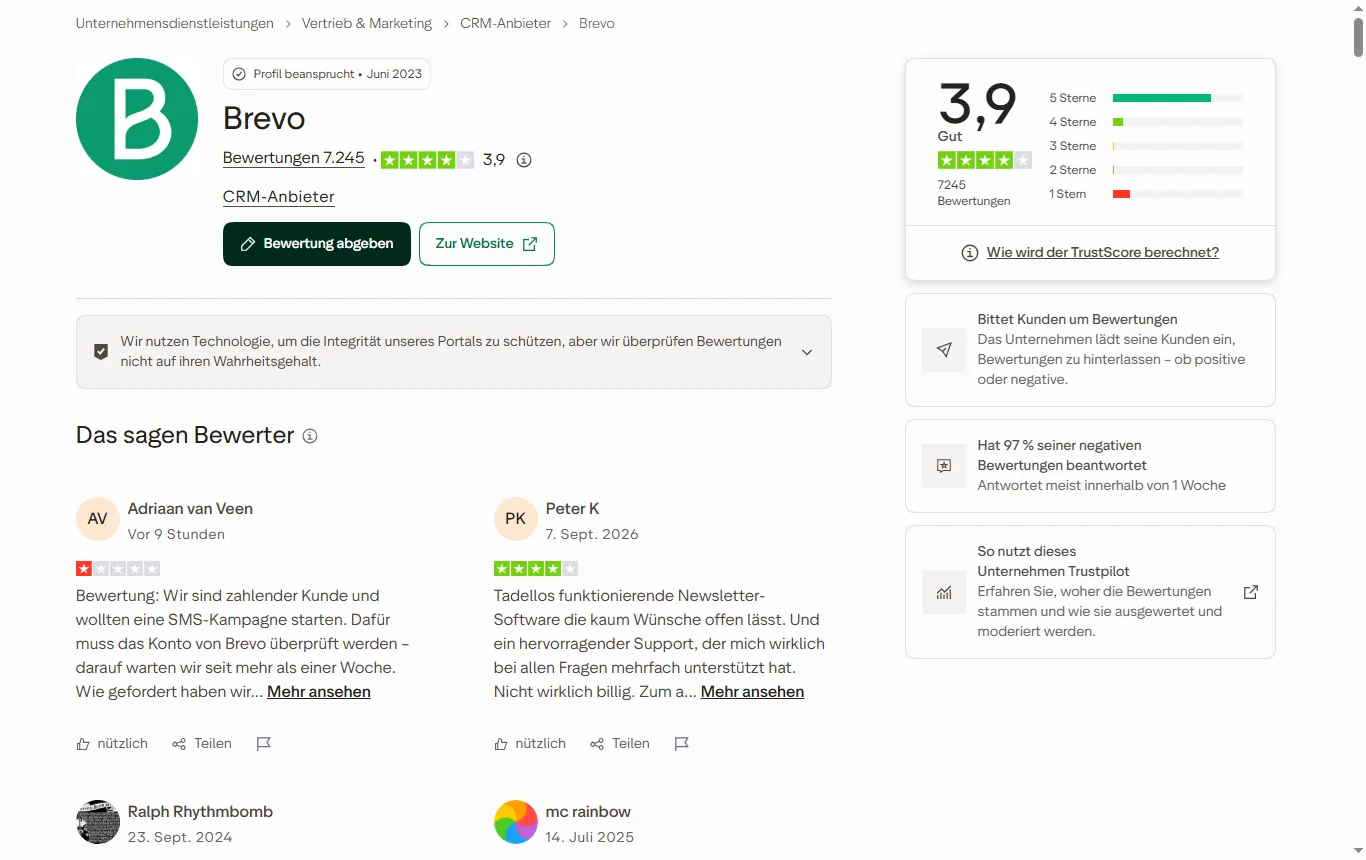Click the thumbs-up icon under Peter K's review

point(501,744)
